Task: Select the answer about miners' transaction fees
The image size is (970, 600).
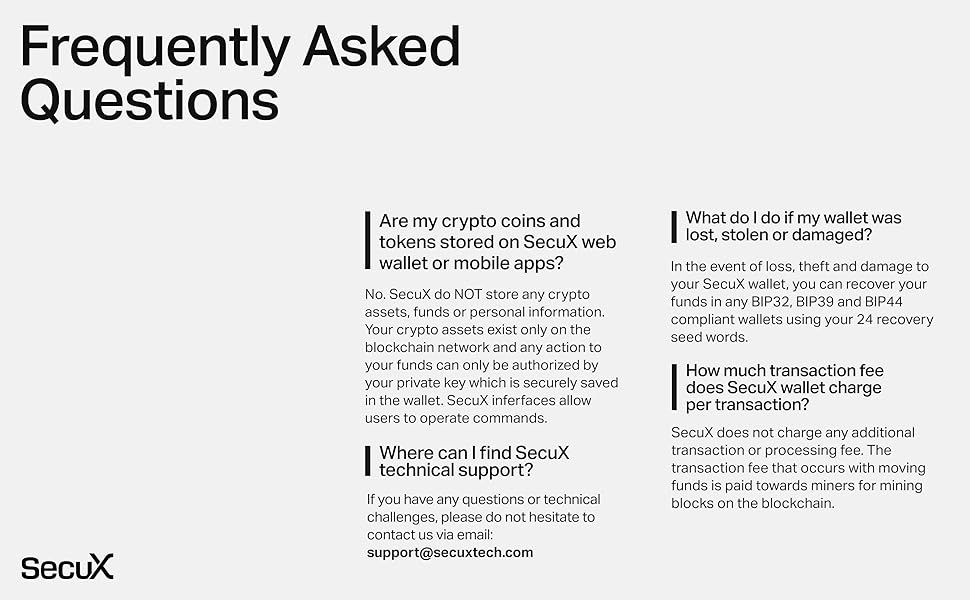Action: coord(798,468)
